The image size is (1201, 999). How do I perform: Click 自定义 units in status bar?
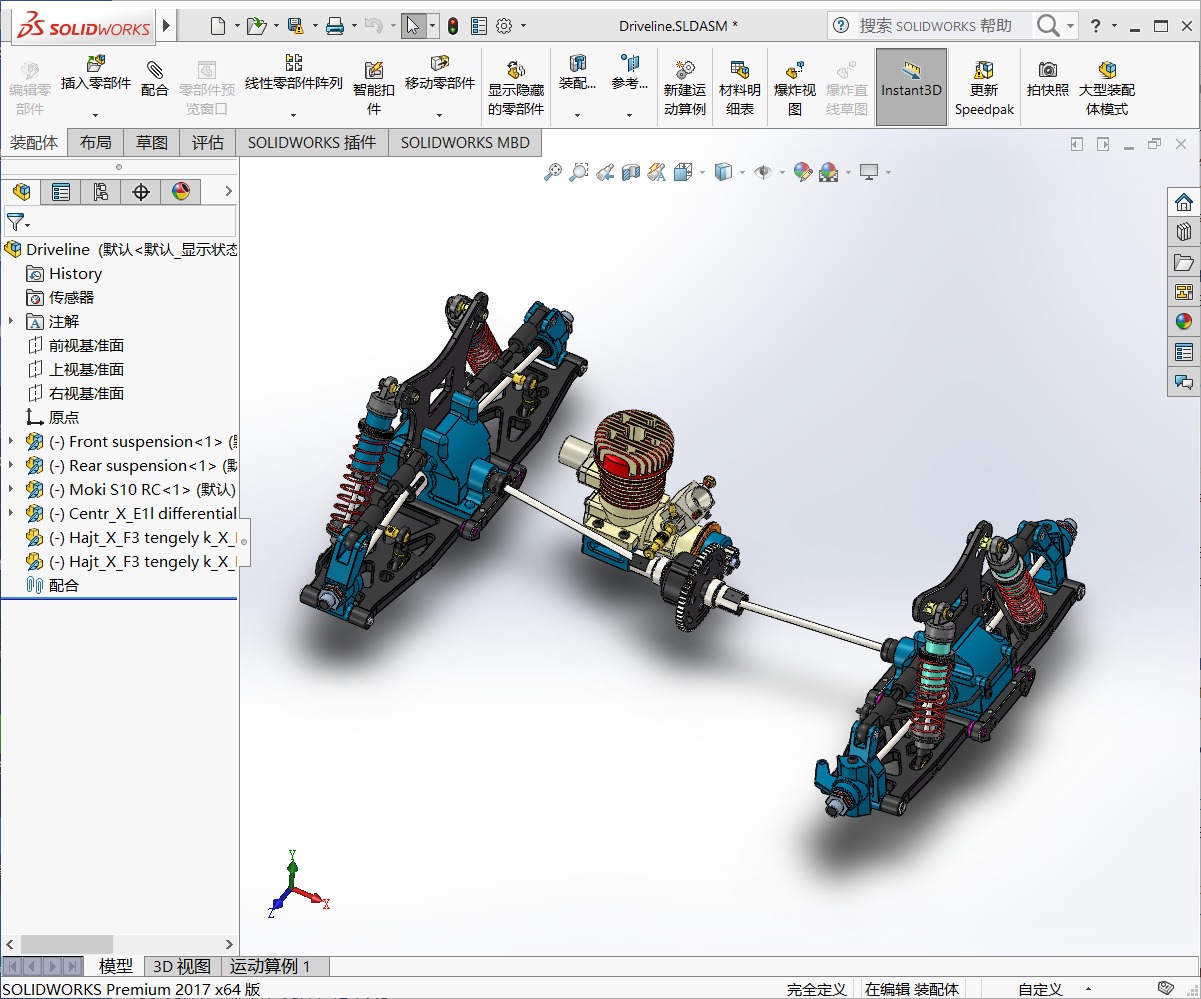pyautogui.click(x=1040, y=989)
